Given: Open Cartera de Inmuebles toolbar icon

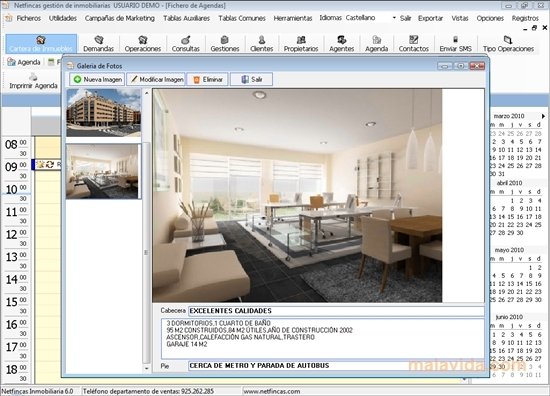Looking at the screenshot, I should point(41,43).
